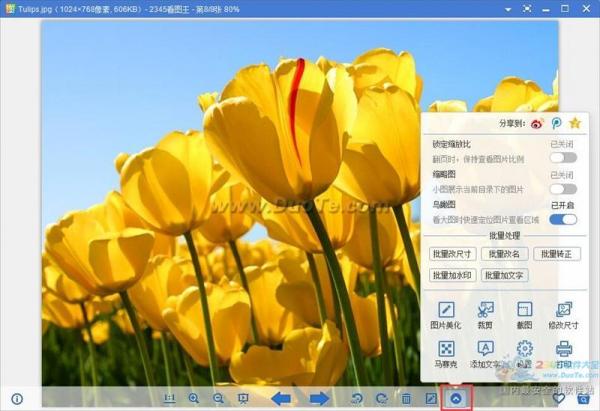
Task: Click the 锁定缩放比 label text
Action: (x=452, y=144)
